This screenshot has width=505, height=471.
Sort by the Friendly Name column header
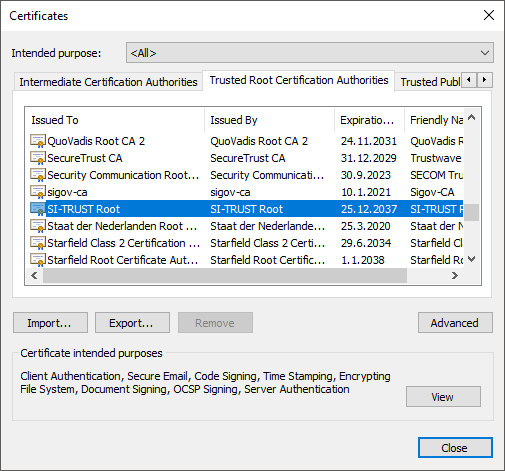[434, 120]
